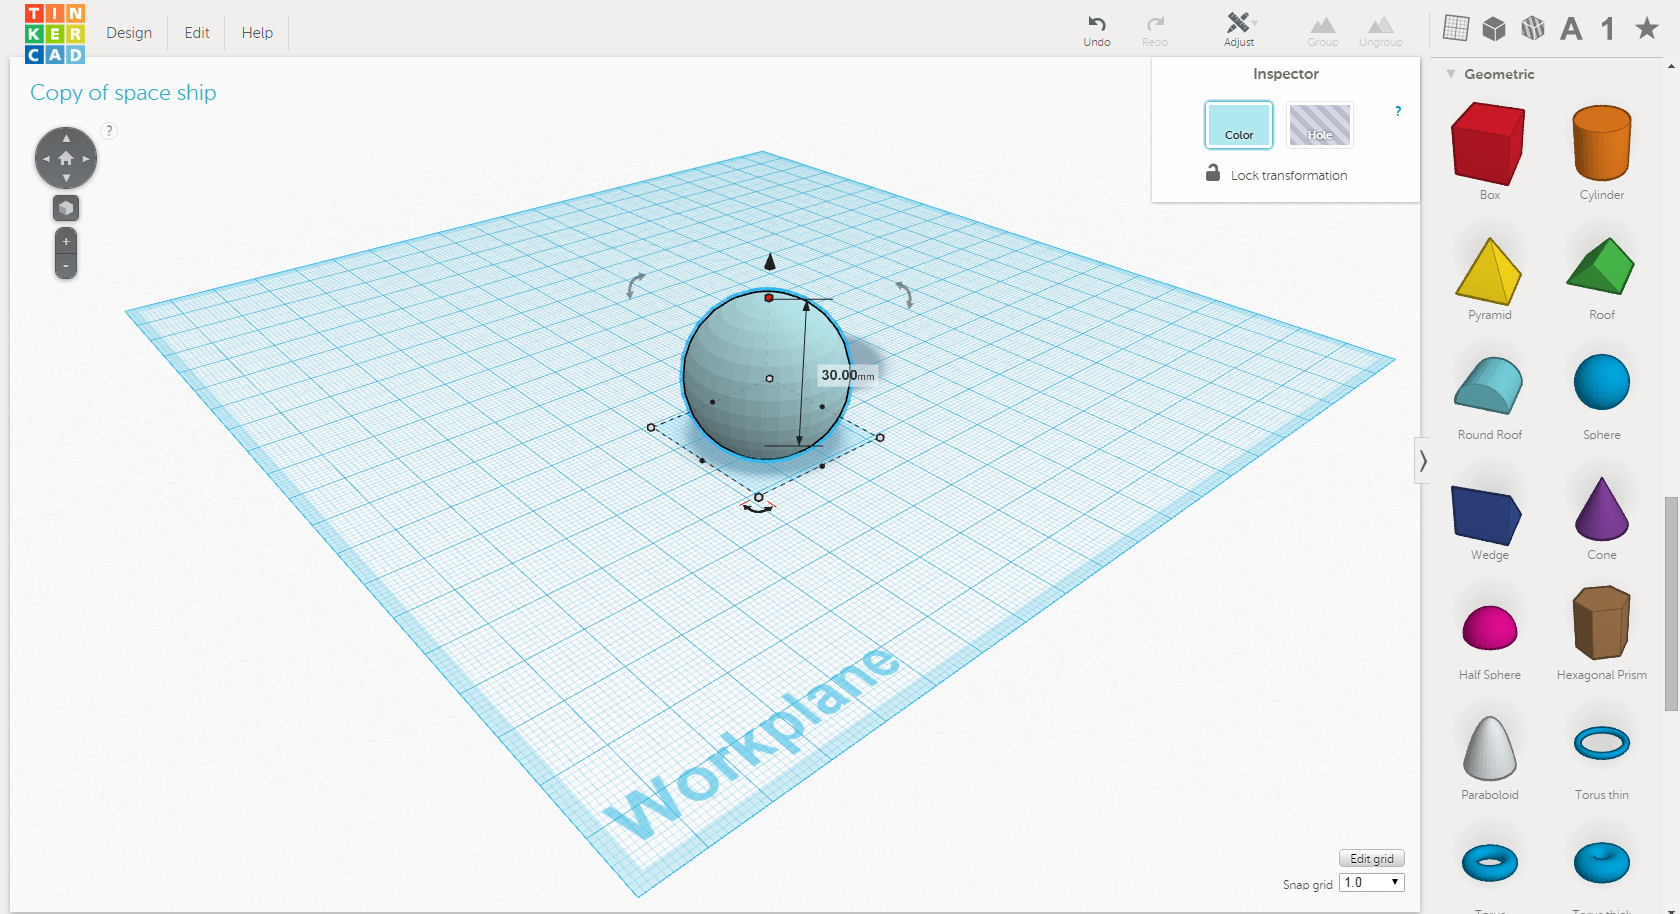Image resolution: width=1680 pixels, height=914 pixels.
Task: Click the home view button
Action: point(66,158)
